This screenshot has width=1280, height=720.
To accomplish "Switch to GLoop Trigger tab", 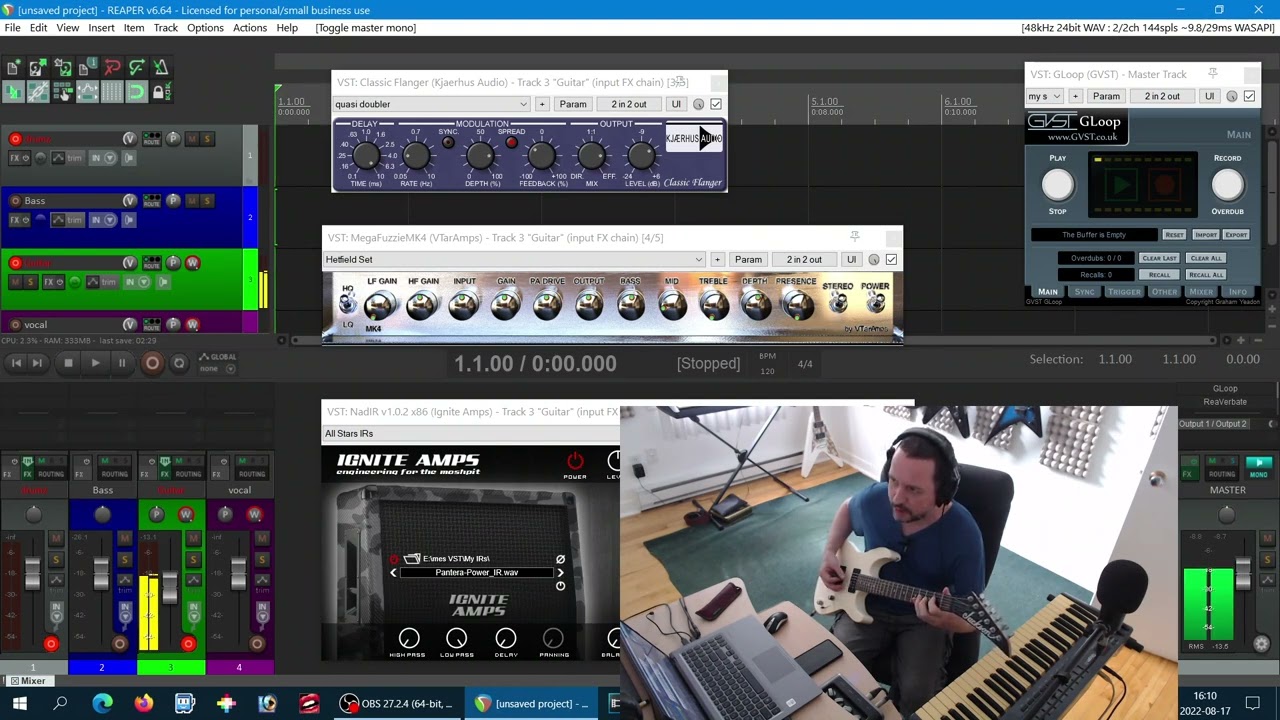I will 1124,292.
